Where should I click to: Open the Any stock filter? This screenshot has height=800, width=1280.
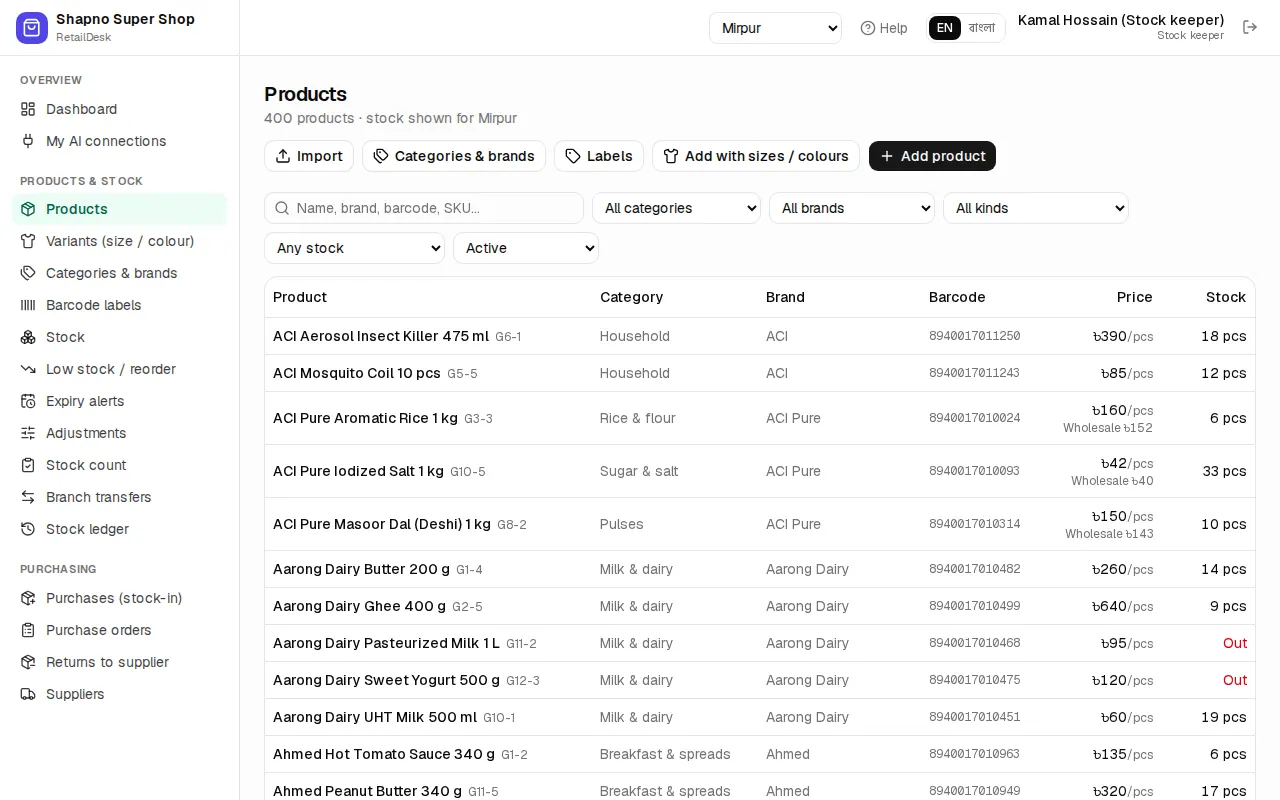pyautogui.click(x=355, y=248)
